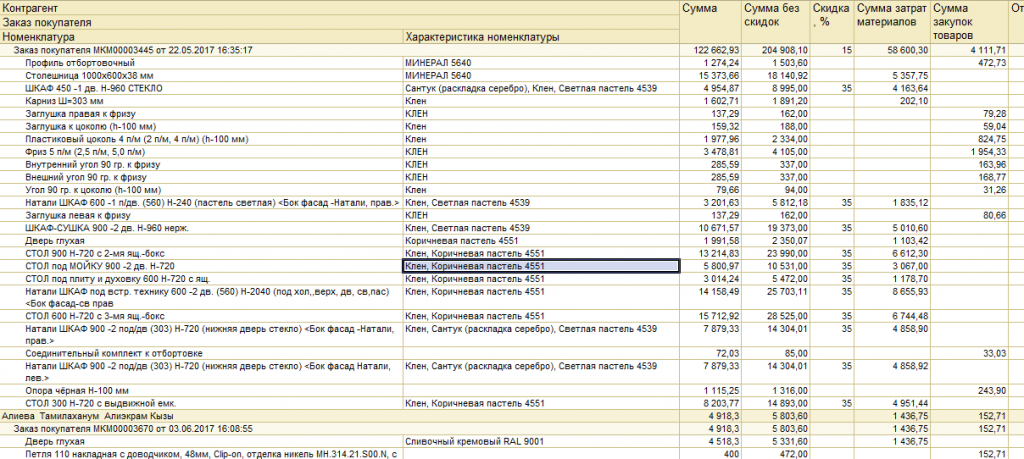Screen dimensions: 1024x459
Task: Click the 'Пластиковый цоколь 4 п/м' item
Action: coord(137,139)
